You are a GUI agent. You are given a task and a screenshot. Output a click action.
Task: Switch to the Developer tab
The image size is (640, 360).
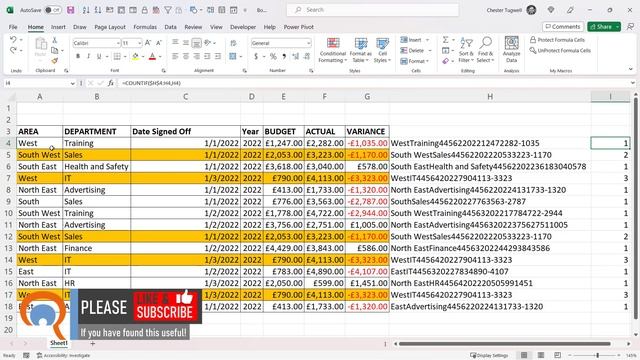click(243, 27)
